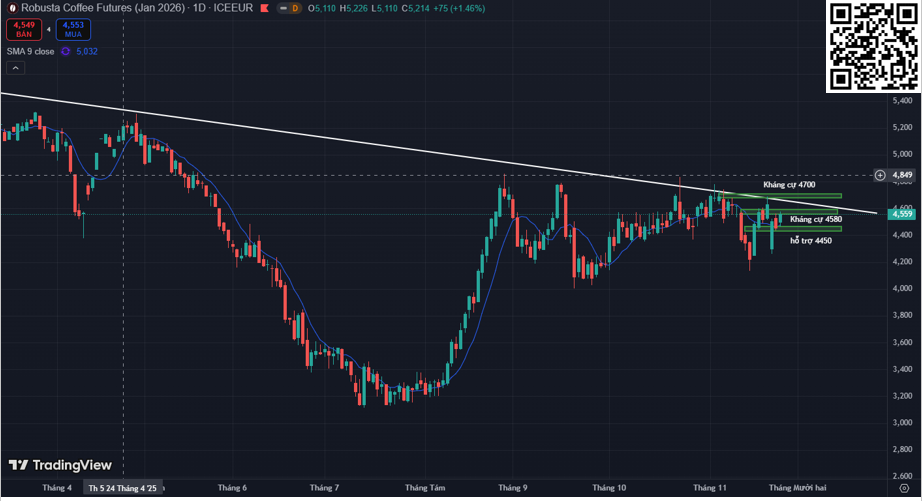
Task: Click the coffee bean symbol icon
Action: (x=12, y=8)
